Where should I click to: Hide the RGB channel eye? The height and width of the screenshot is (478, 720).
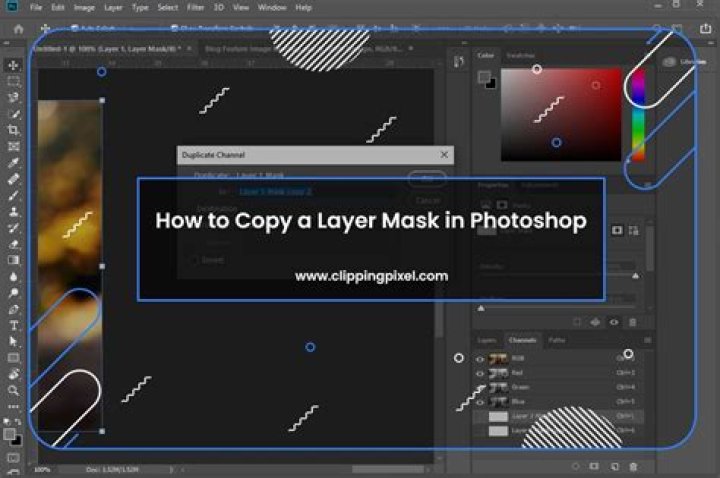[x=480, y=359]
